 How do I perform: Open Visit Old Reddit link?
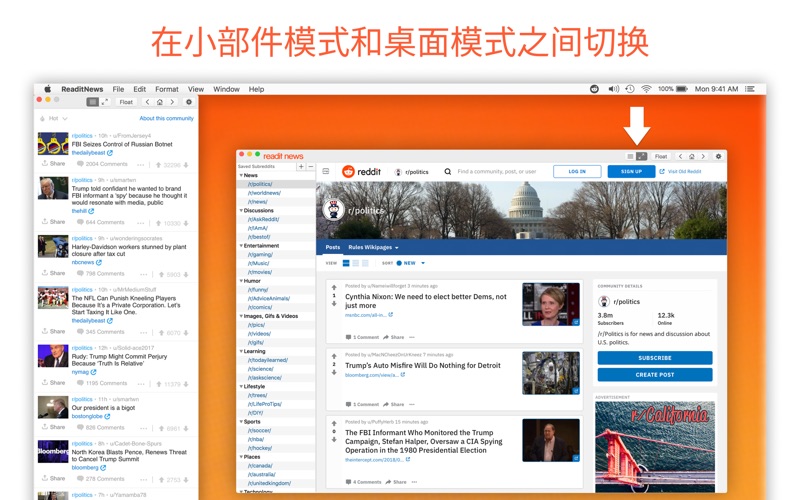click(681, 171)
